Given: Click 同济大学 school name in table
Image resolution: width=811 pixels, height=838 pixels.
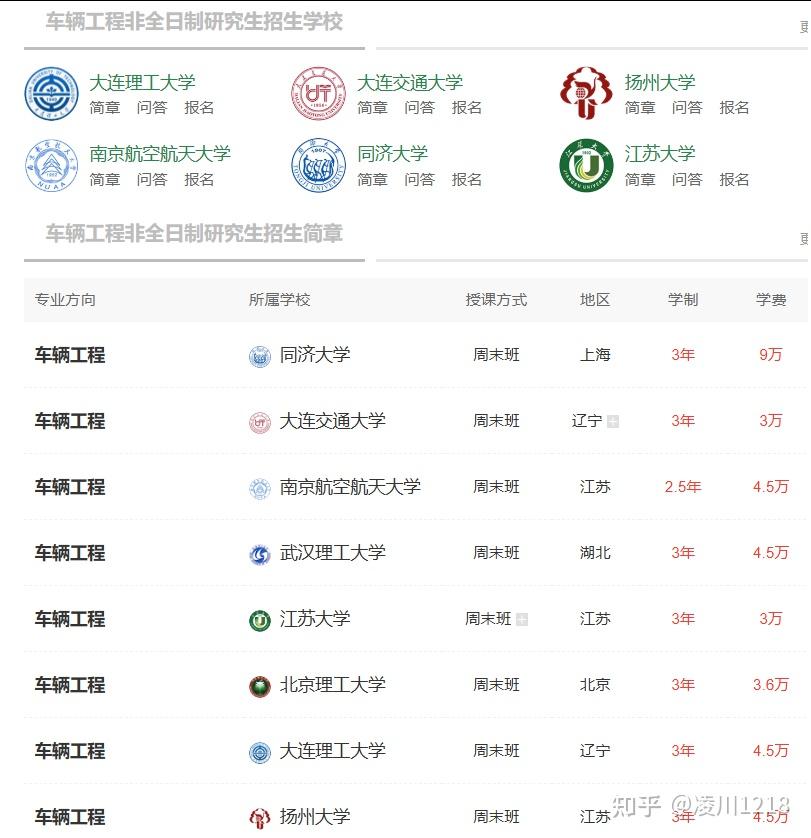Looking at the screenshot, I should pyautogui.click(x=315, y=355).
